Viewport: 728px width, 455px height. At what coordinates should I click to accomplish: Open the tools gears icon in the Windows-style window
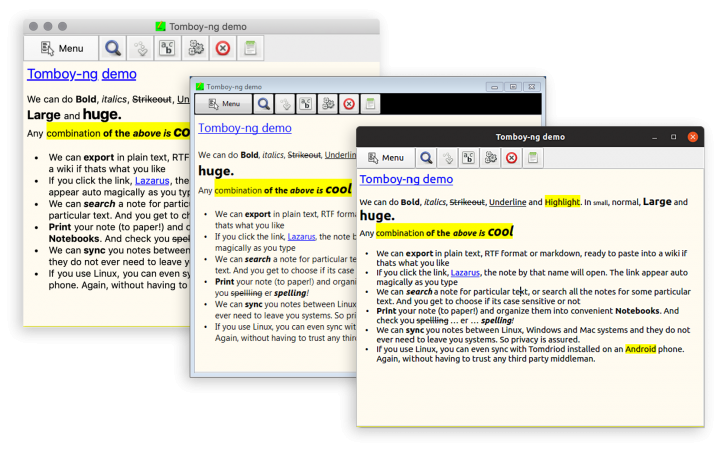[x=328, y=104]
